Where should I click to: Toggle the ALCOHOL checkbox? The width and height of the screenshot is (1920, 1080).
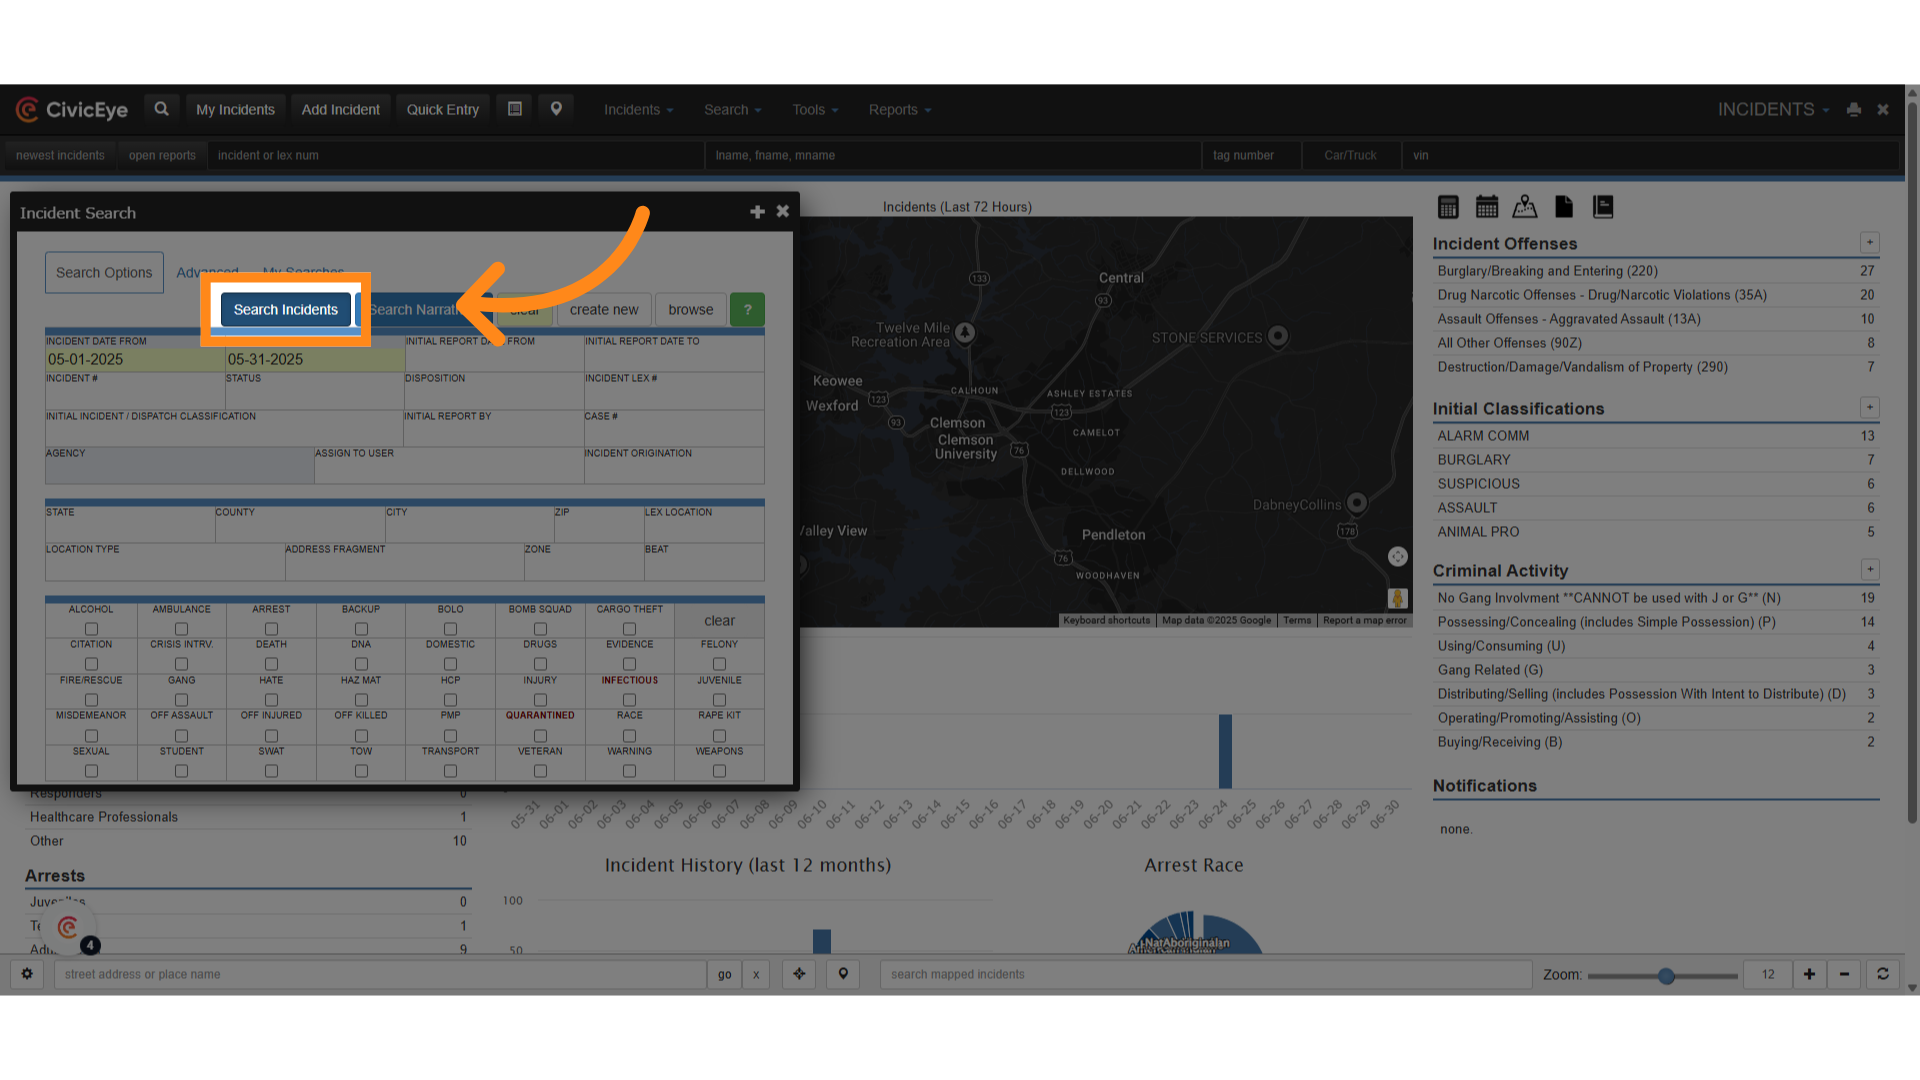point(91,629)
